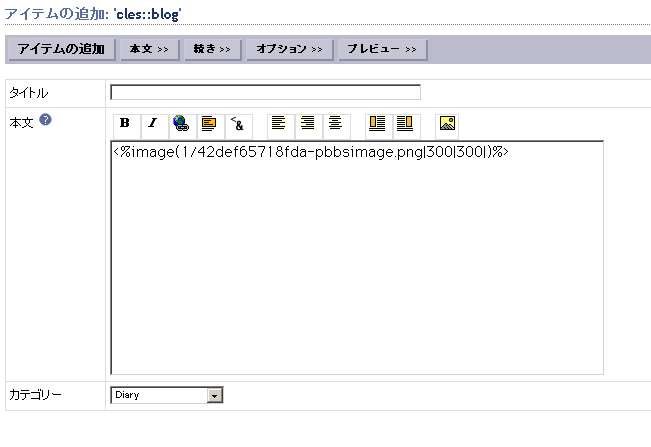
Task: Click the 'cles::blog' heading text
Action: [x=147, y=14]
